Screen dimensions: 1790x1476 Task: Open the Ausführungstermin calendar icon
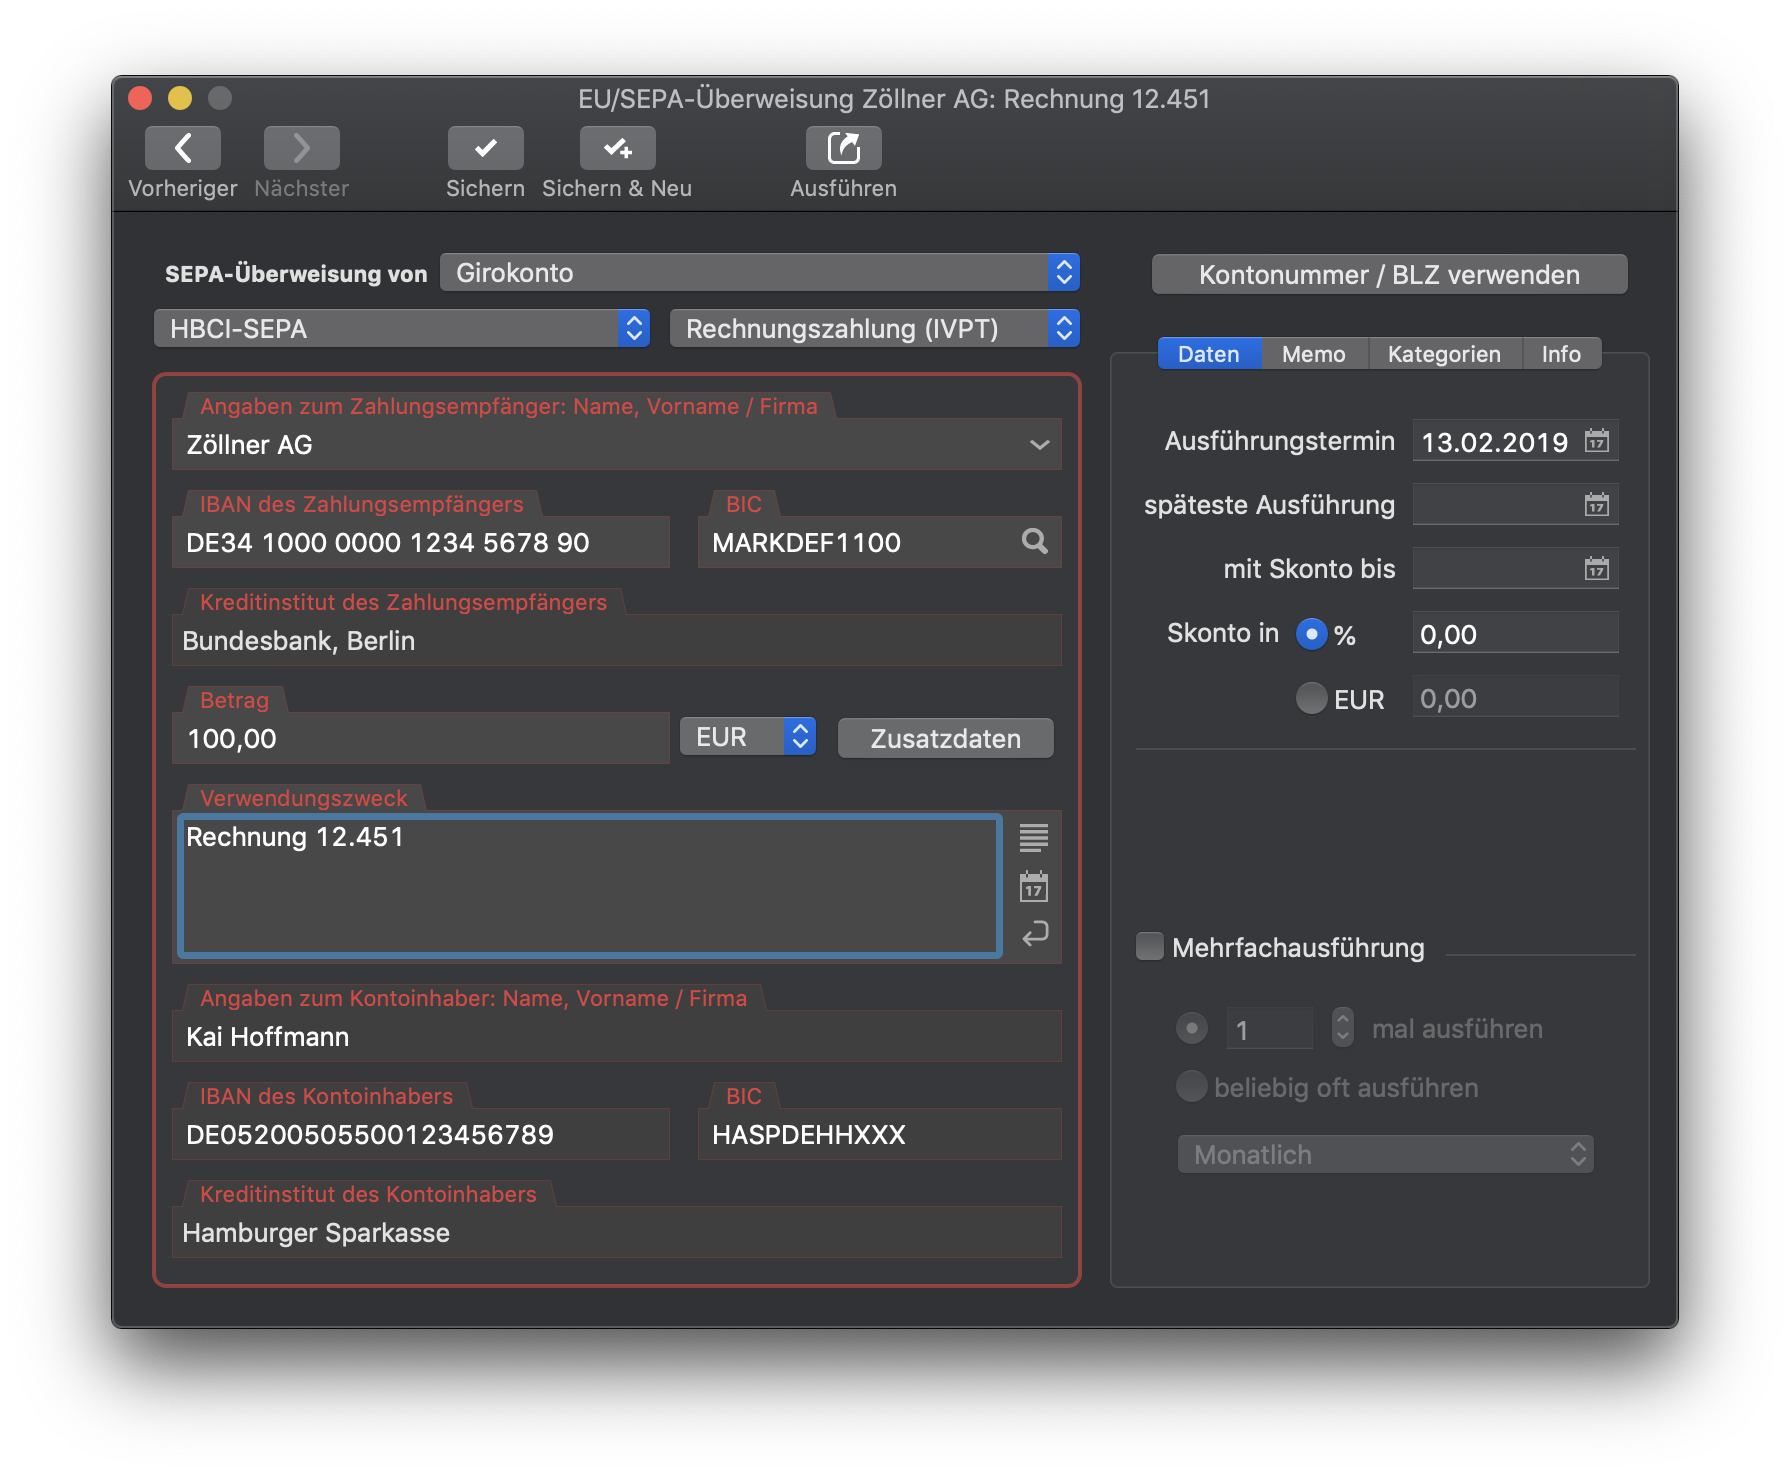pyautogui.click(x=1597, y=441)
